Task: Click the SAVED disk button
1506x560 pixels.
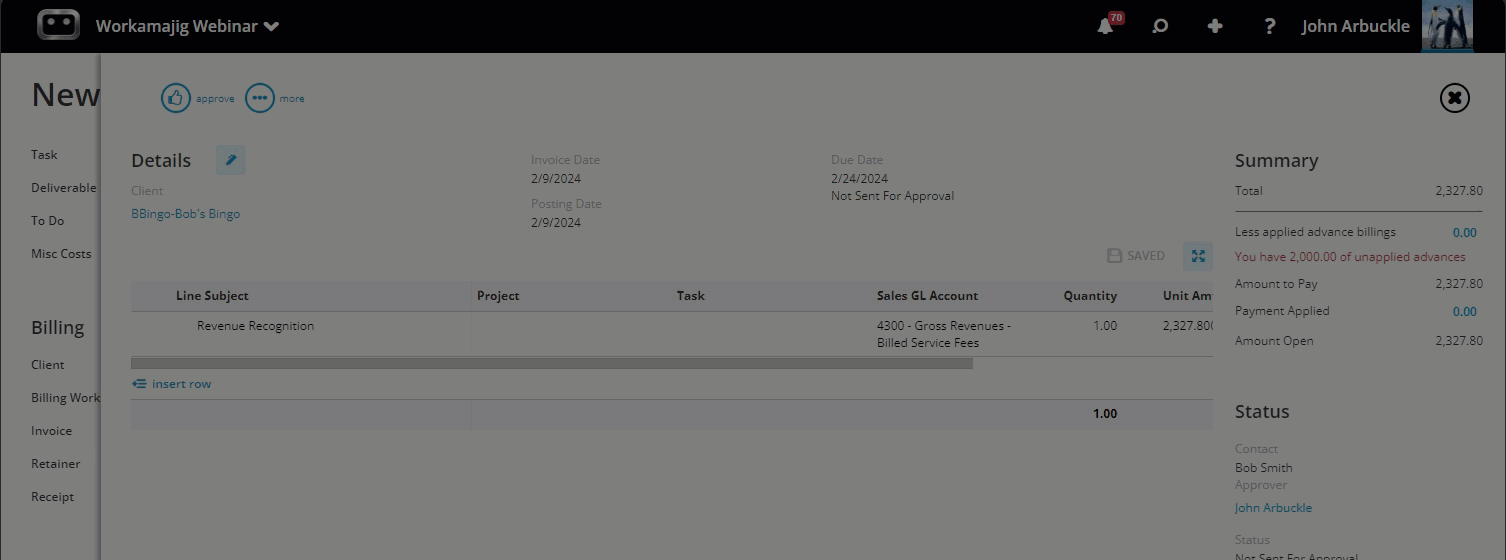Action: [x=1136, y=256]
